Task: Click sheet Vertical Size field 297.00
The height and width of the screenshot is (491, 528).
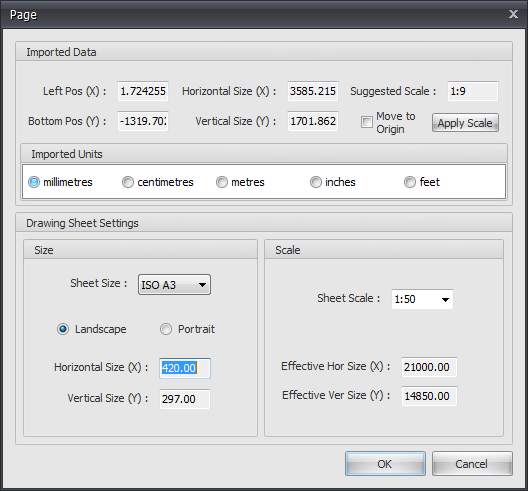Action: point(185,399)
